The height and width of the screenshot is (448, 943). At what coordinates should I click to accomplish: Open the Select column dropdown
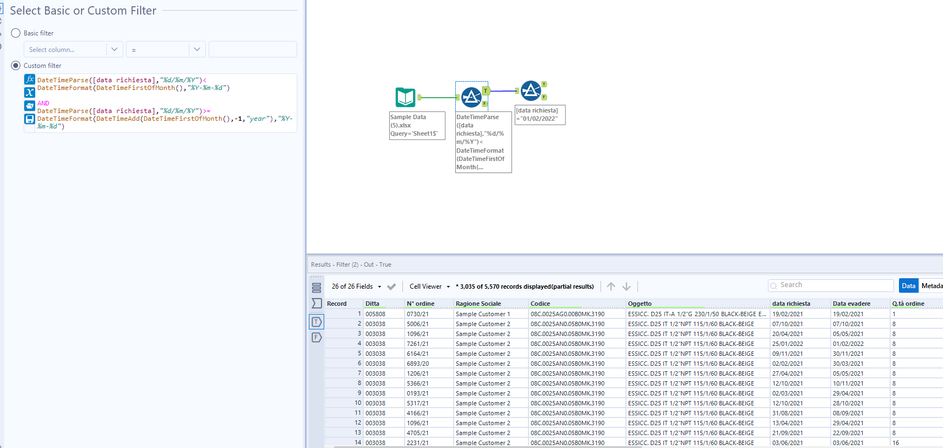(73, 49)
